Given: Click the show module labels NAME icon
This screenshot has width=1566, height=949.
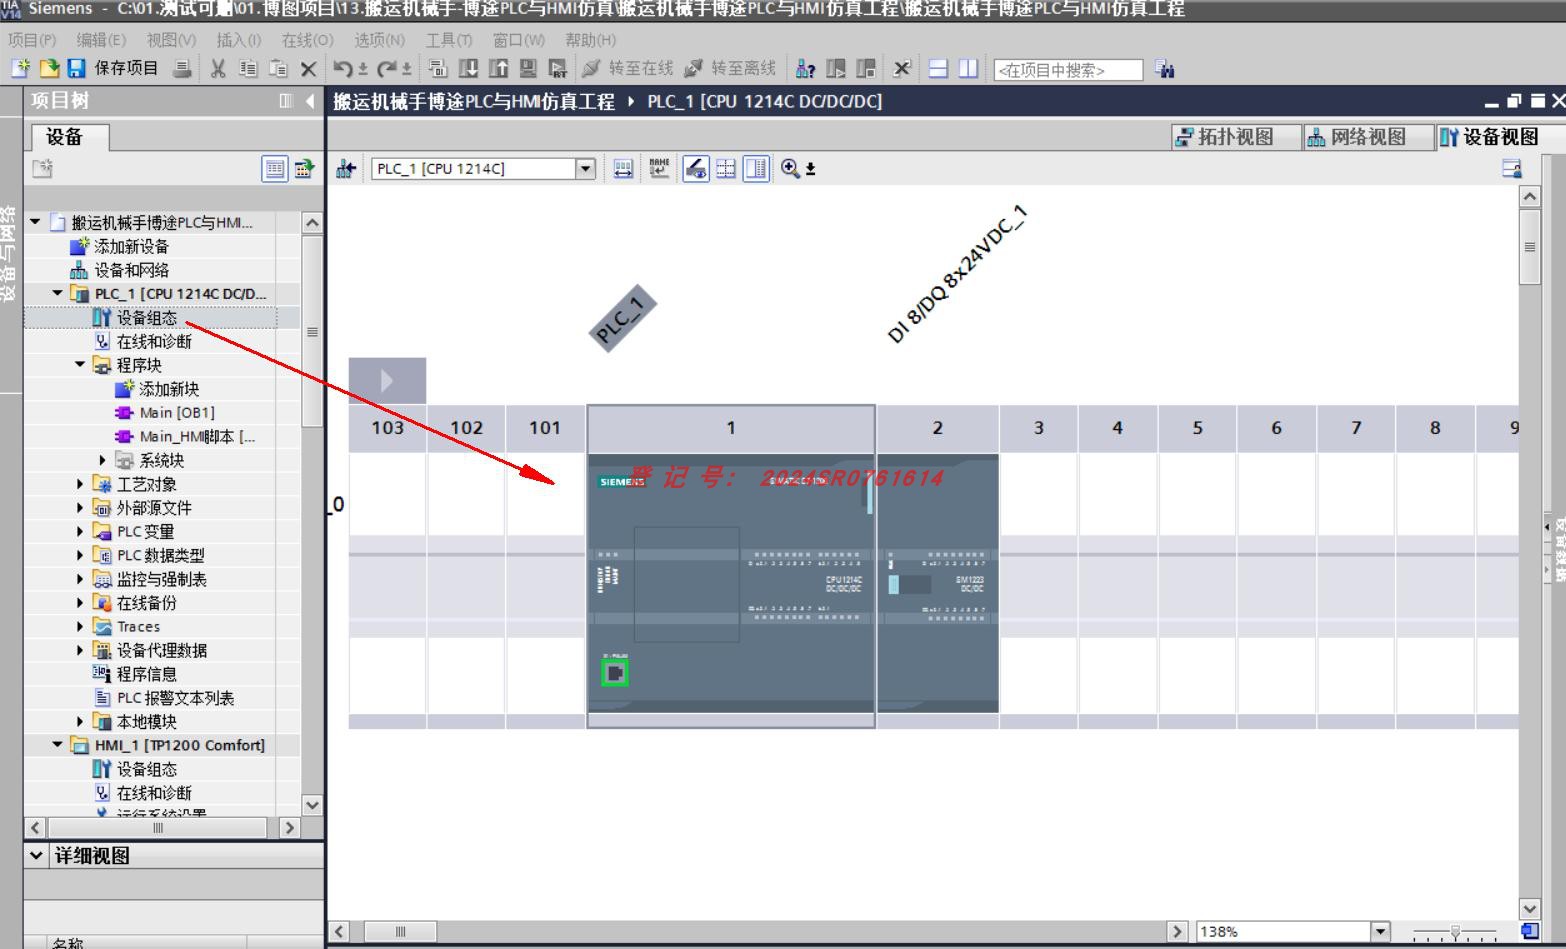Looking at the screenshot, I should (x=659, y=169).
